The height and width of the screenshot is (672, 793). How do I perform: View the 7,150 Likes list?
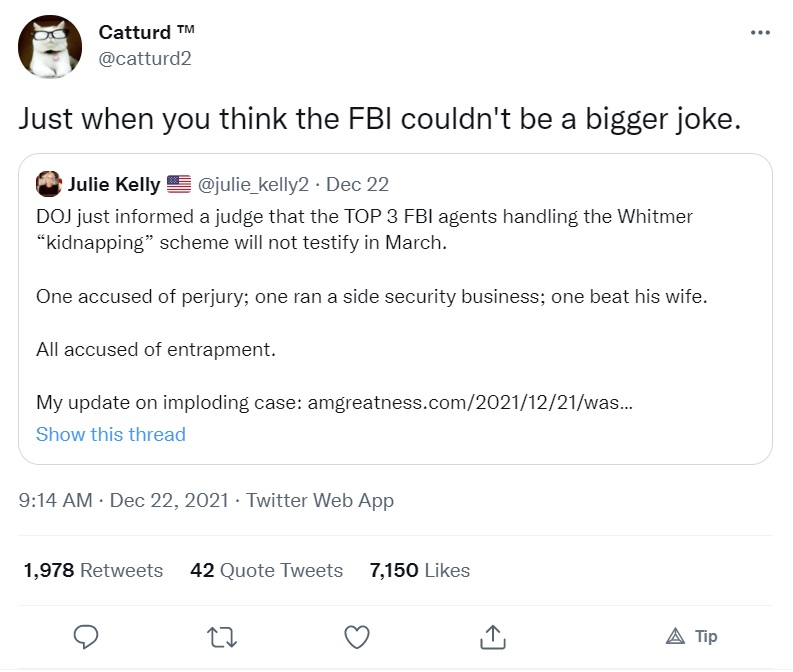419,570
